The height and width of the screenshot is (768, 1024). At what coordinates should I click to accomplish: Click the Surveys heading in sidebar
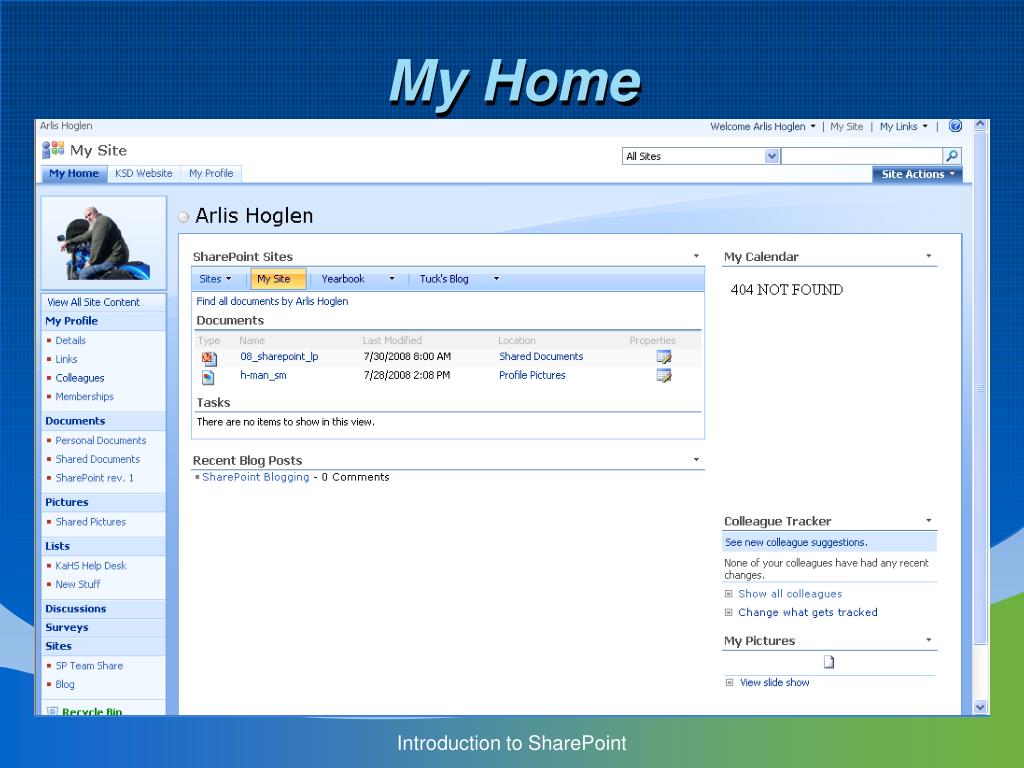click(x=67, y=628)
